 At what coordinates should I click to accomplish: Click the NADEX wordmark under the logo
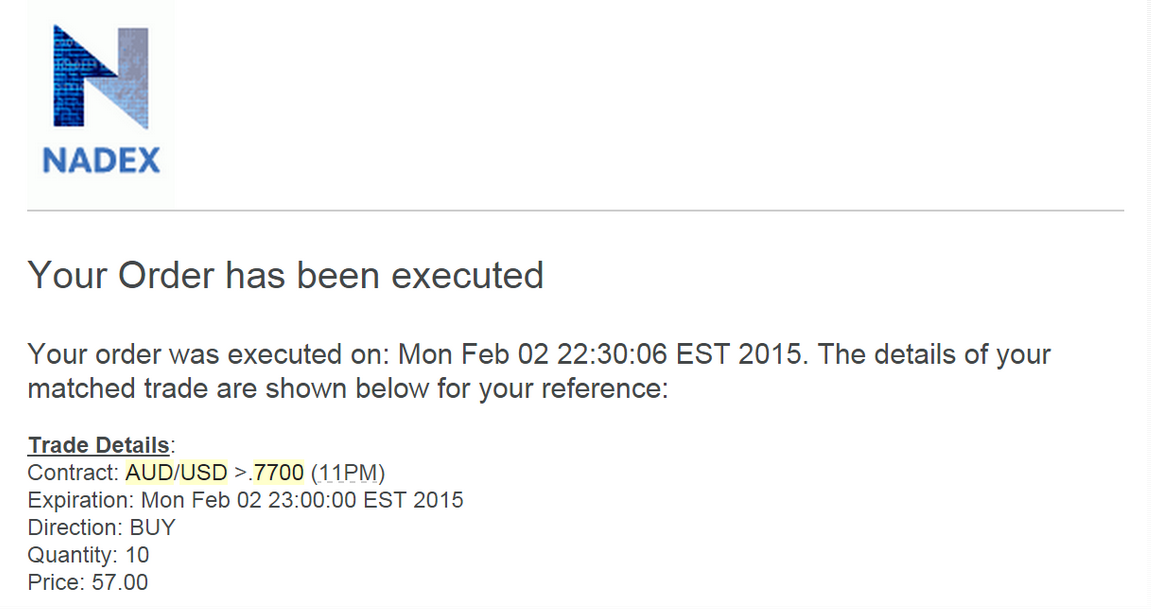(x=101, y=161)
